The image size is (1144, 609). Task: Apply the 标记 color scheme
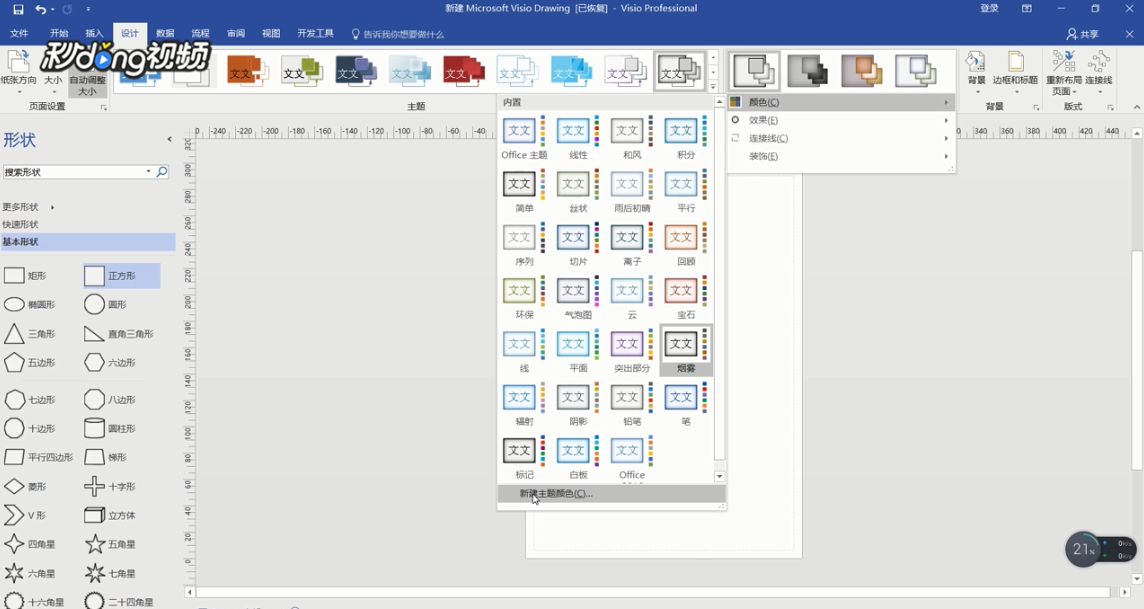point(524,457)
